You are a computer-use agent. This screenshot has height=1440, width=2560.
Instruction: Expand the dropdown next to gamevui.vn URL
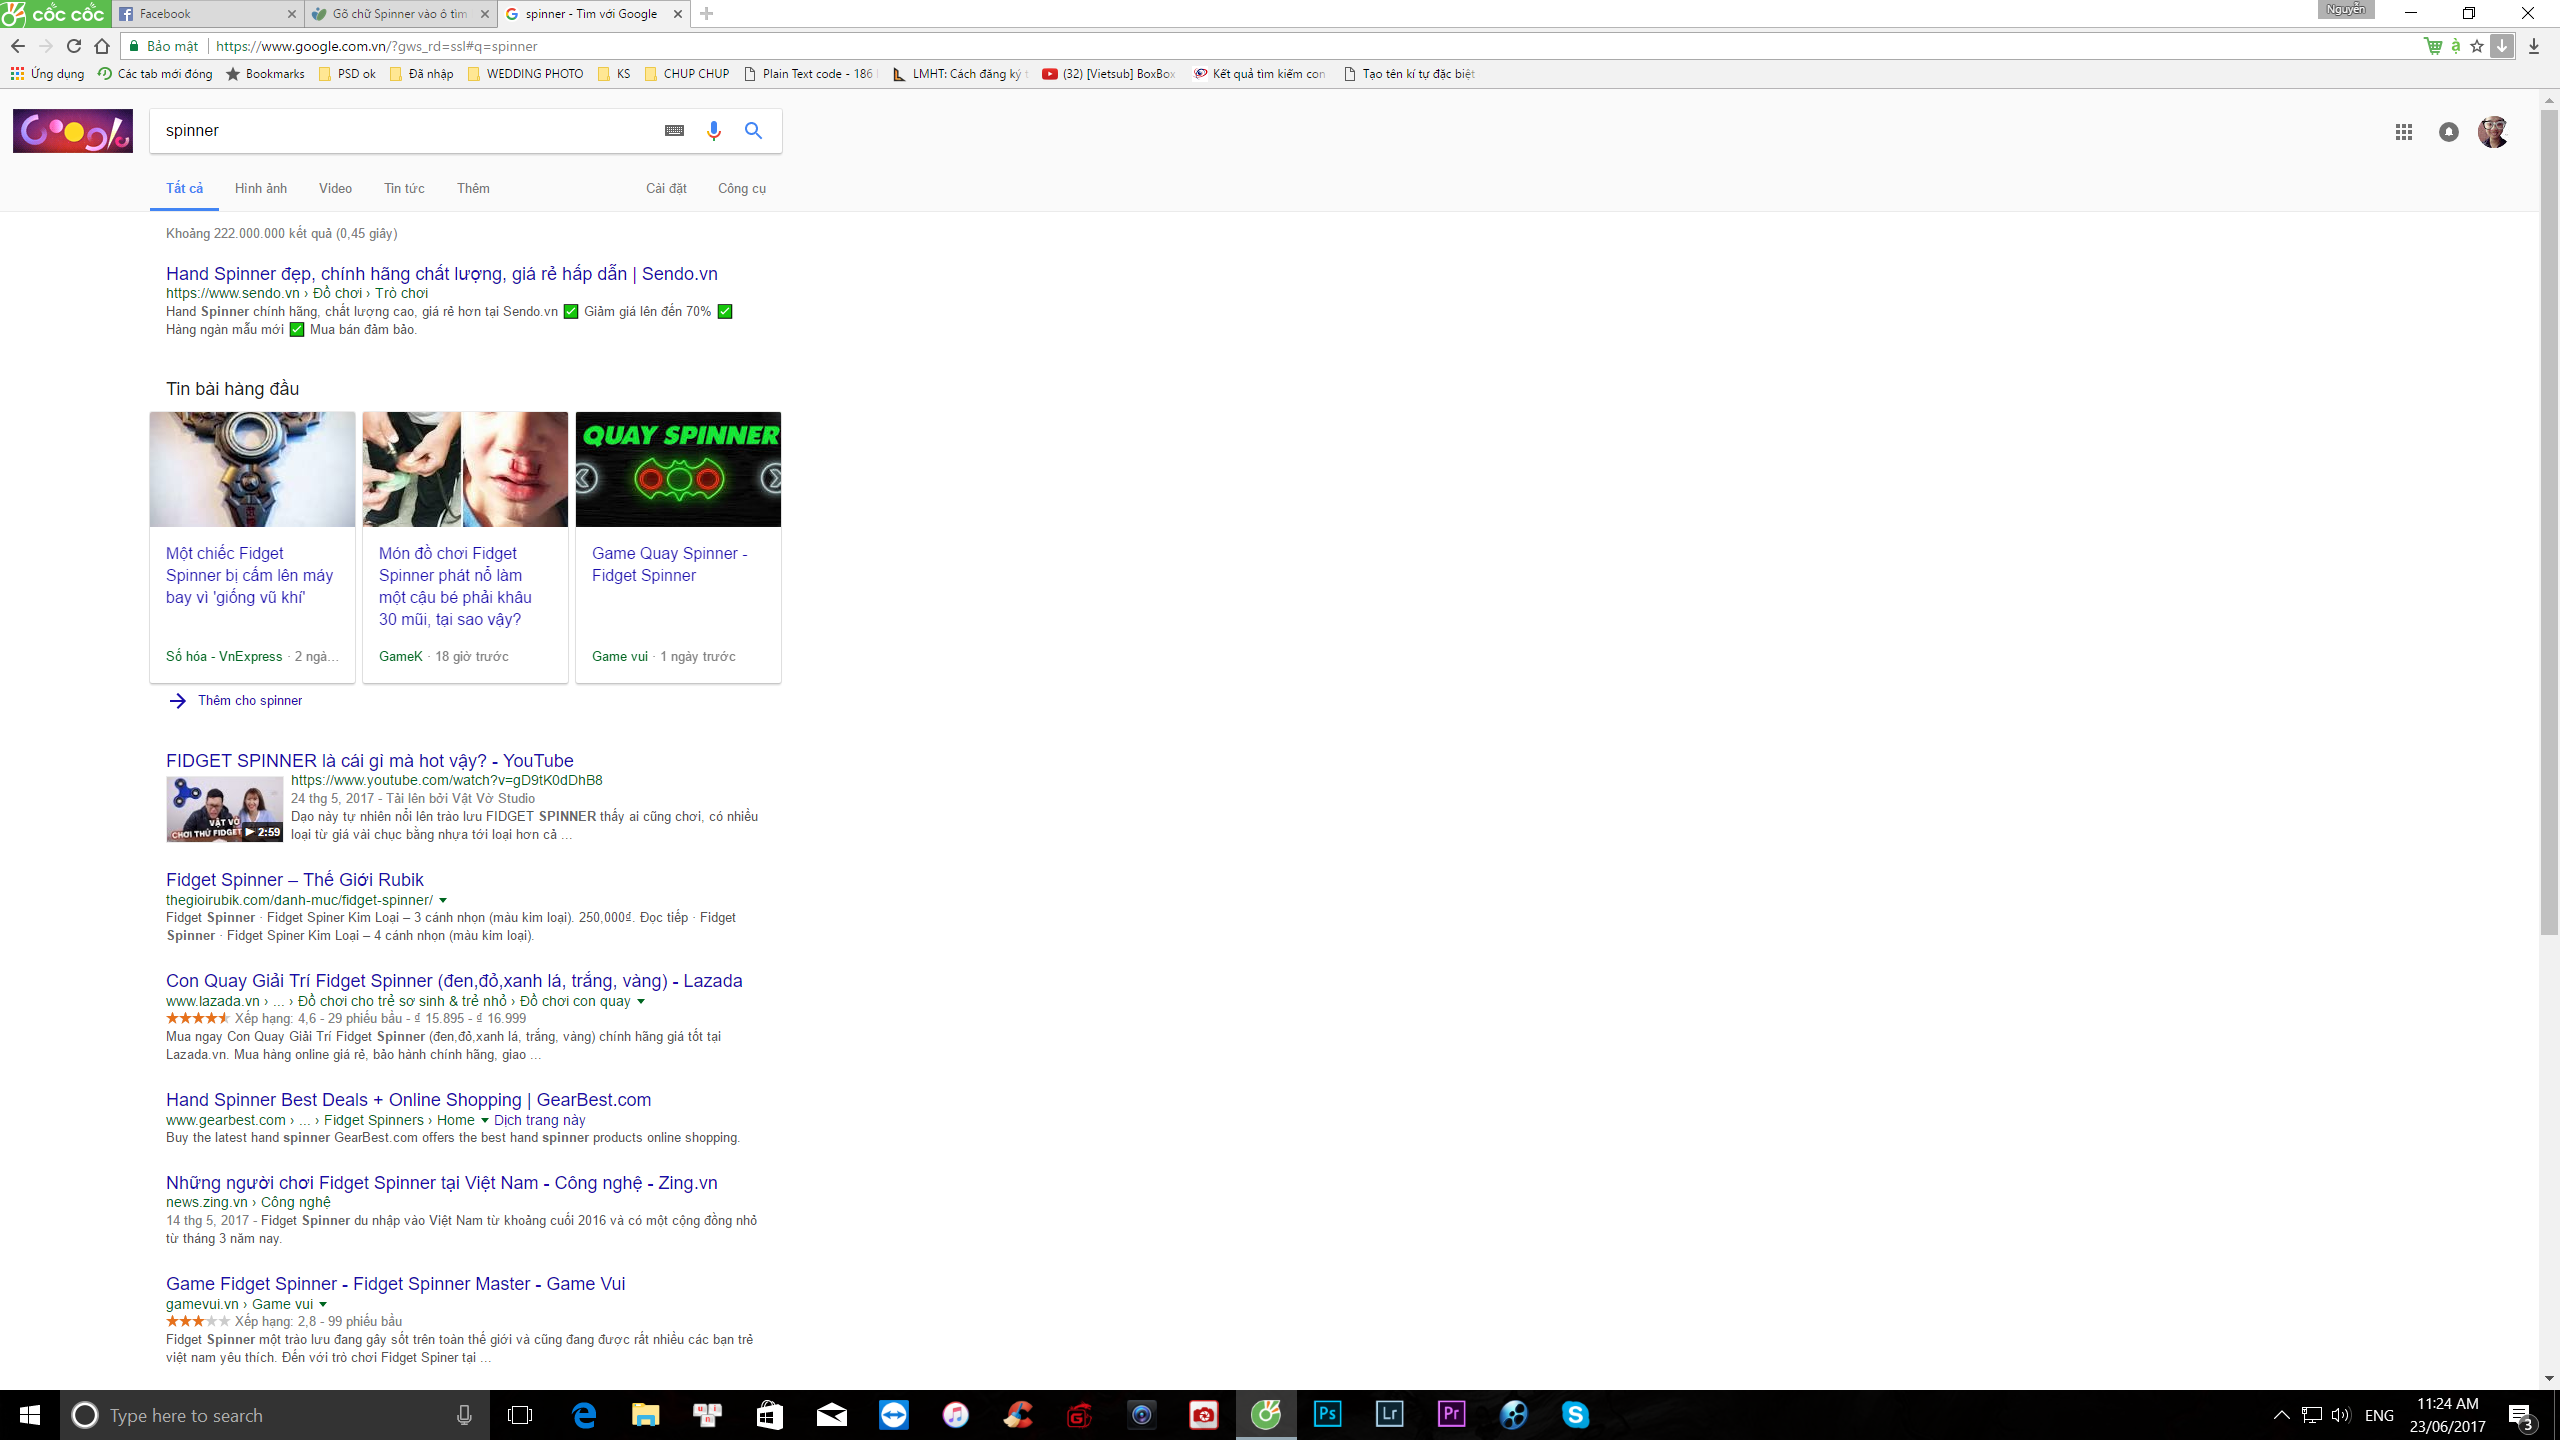325,1304
